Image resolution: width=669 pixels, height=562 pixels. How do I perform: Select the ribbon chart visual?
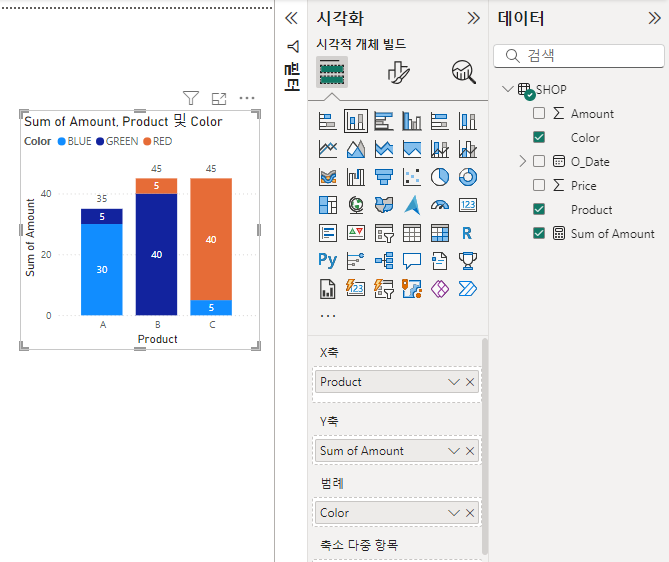pyautogui.click(x=328, y=177)
